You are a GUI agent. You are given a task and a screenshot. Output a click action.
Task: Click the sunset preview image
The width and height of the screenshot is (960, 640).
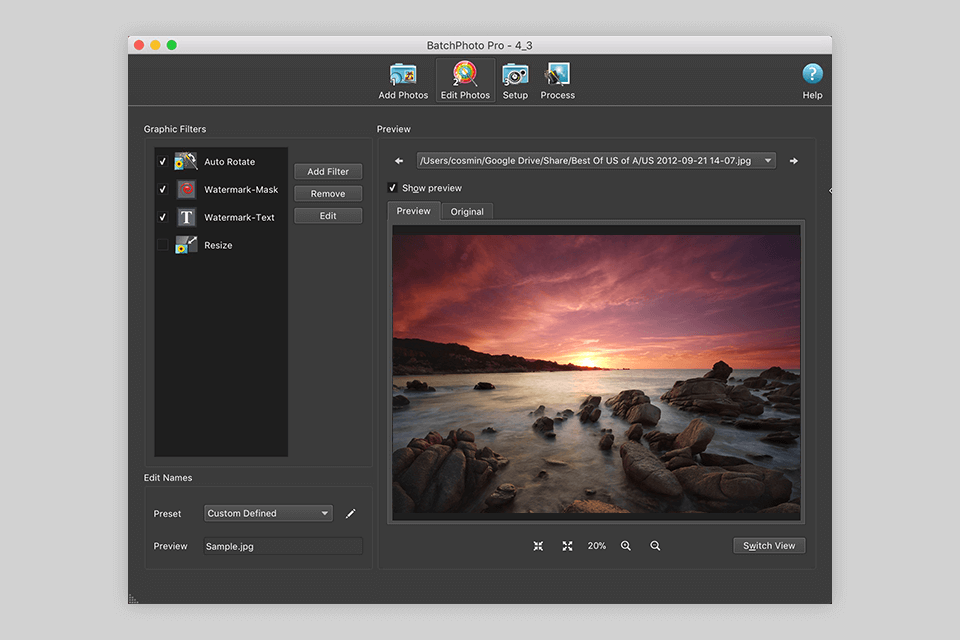tap(596, 374)
